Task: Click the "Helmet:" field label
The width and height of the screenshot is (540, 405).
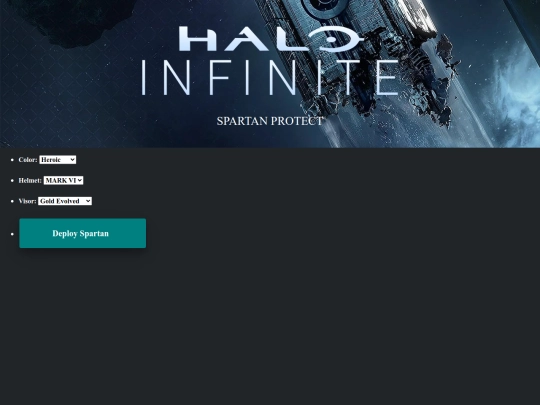Action: point(30,180)
